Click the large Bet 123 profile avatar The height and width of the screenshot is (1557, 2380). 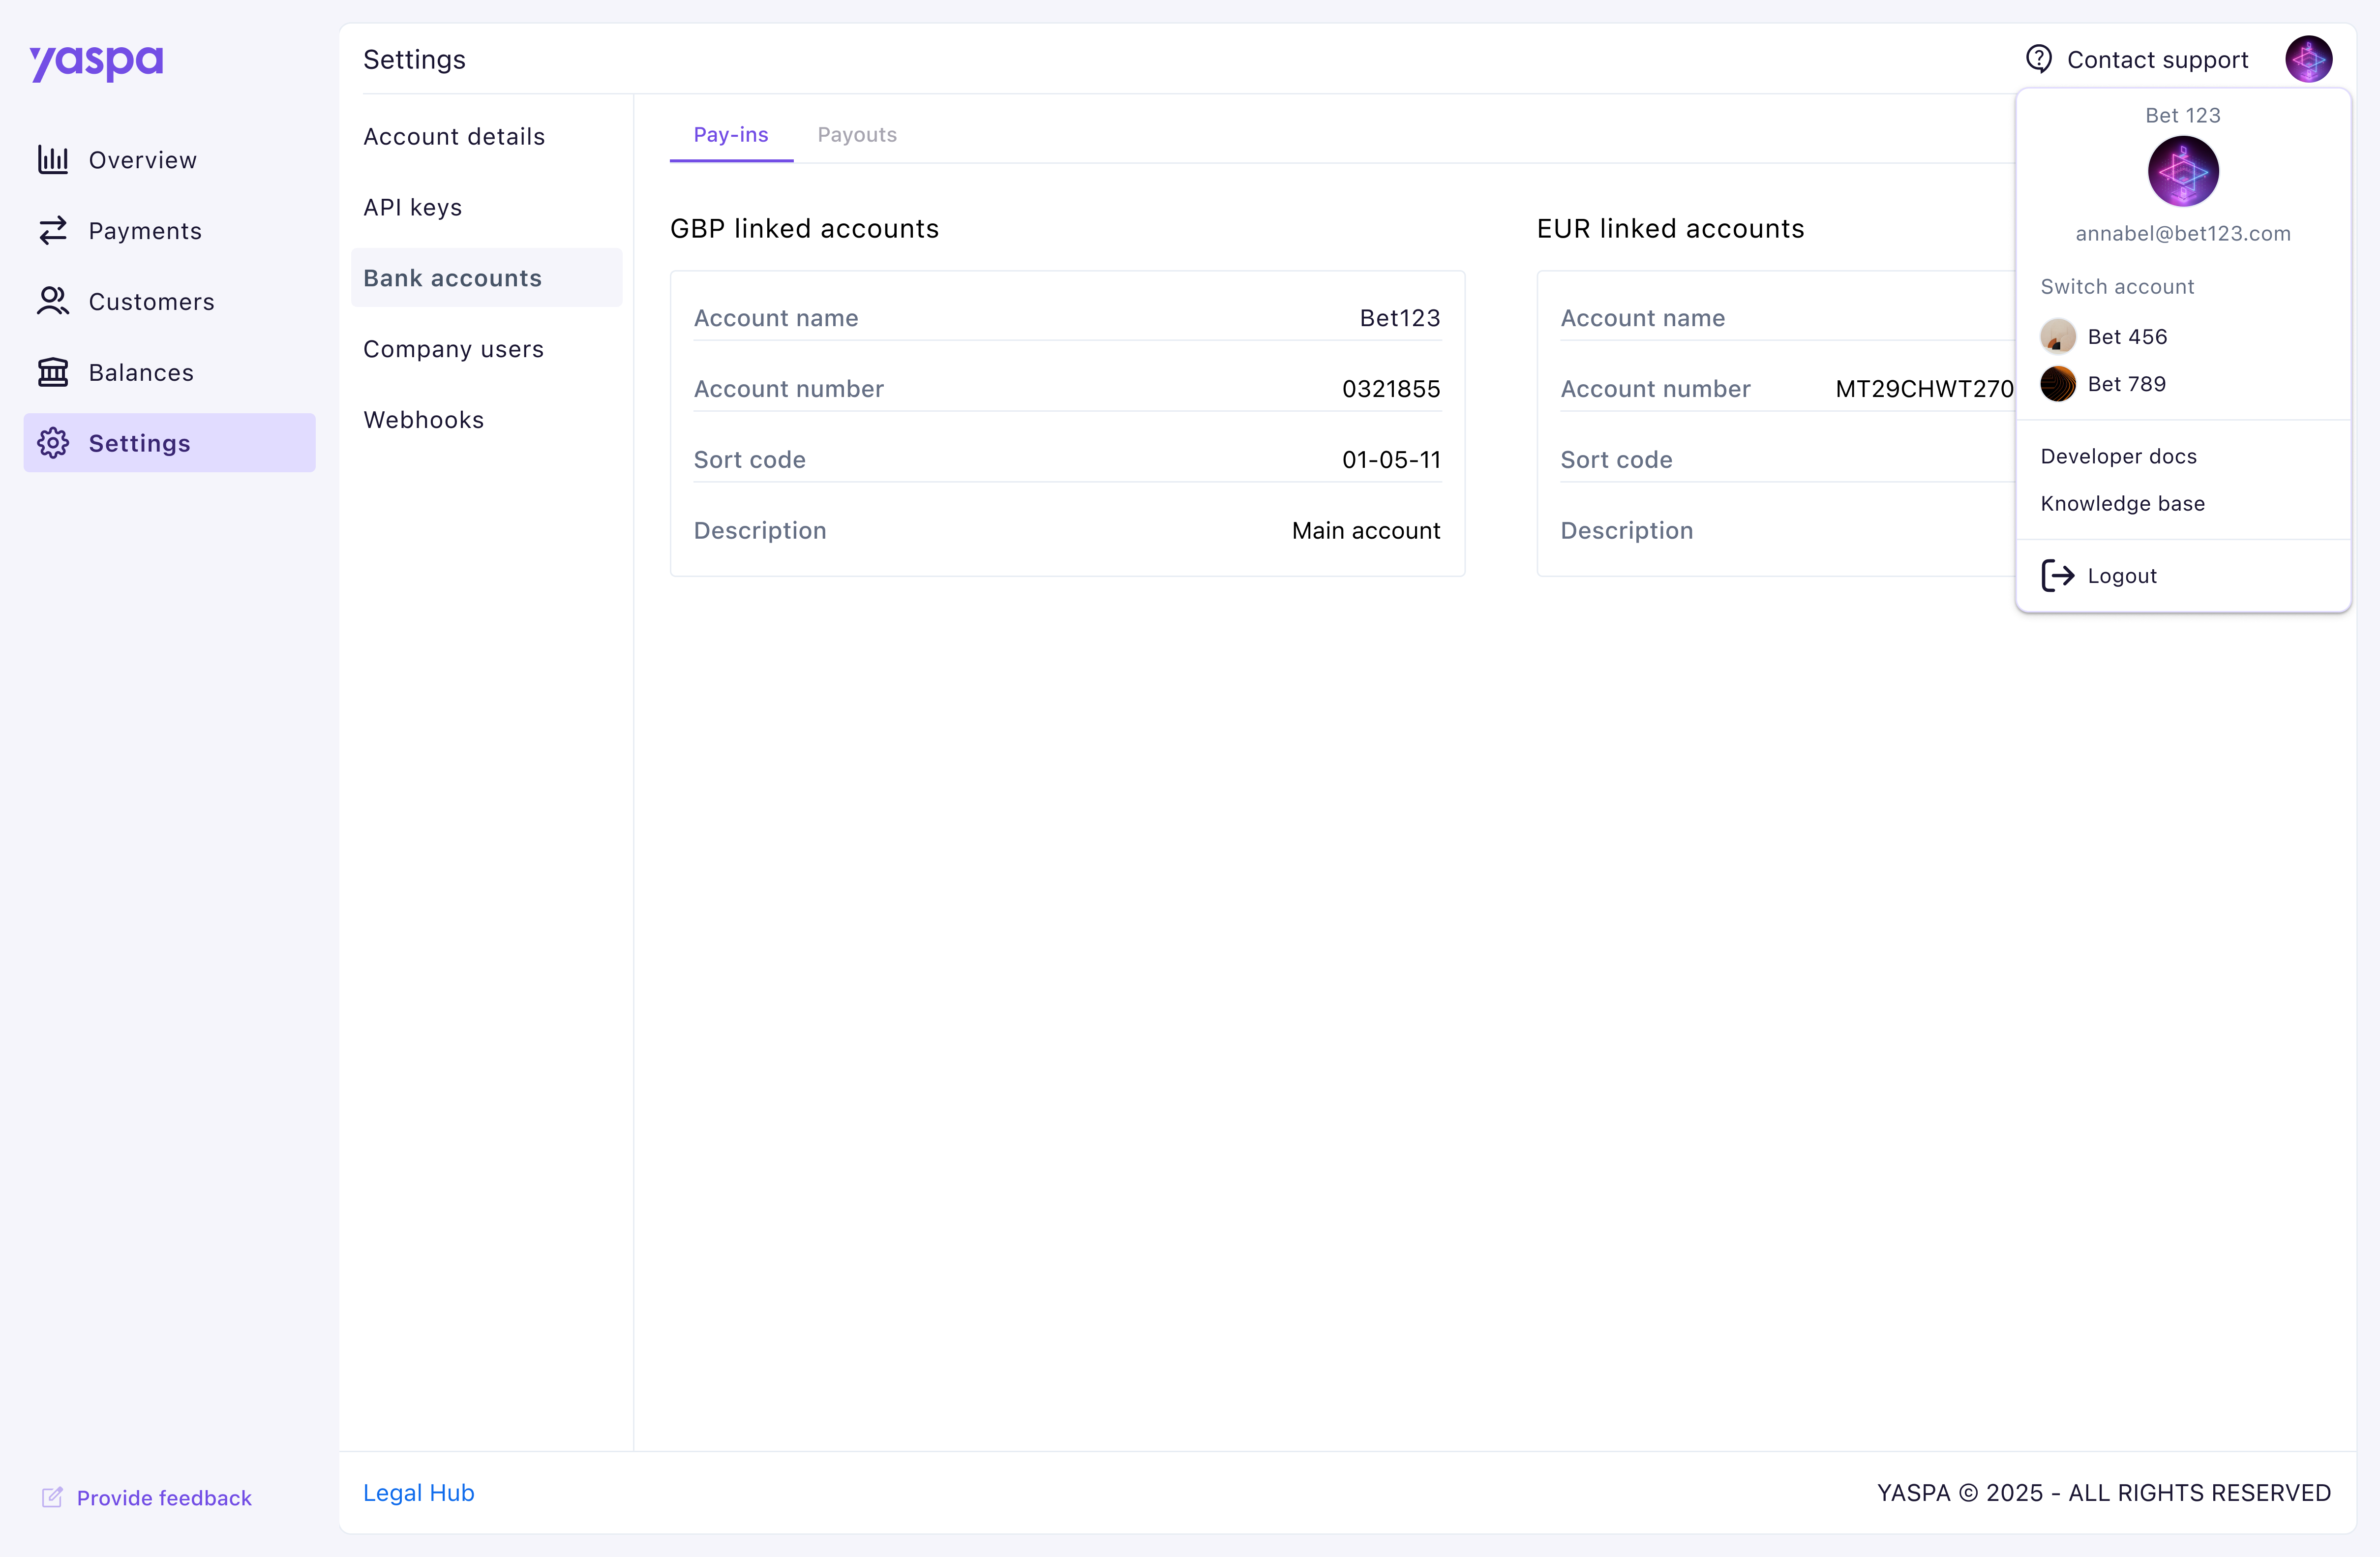coord(2182,172)
